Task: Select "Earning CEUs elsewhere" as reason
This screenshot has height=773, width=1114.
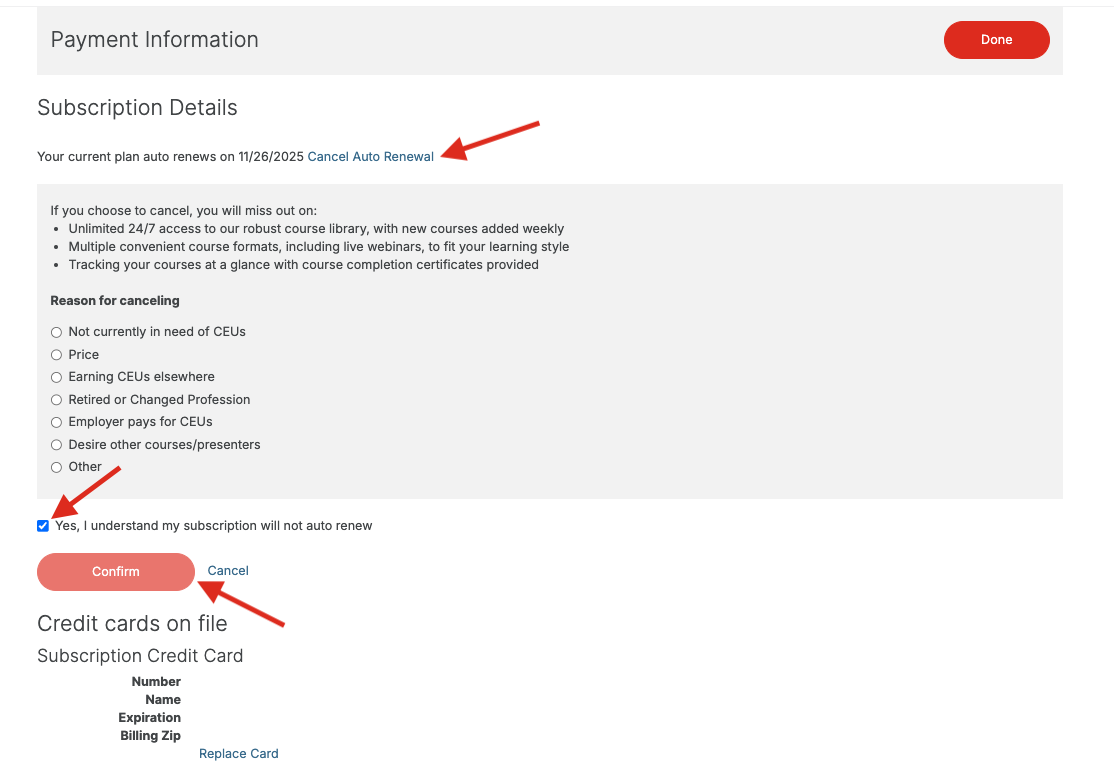Action: (56, 377)
